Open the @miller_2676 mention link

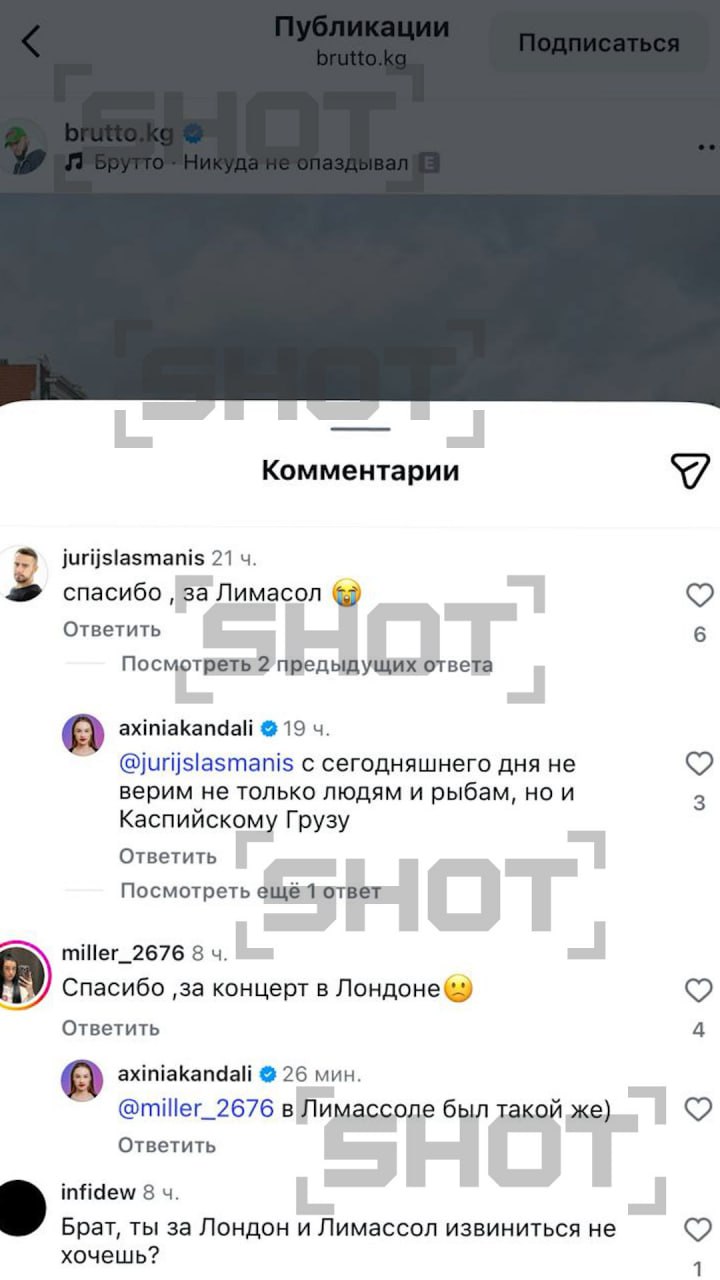pyautogui.click(x=196, y=1108)
